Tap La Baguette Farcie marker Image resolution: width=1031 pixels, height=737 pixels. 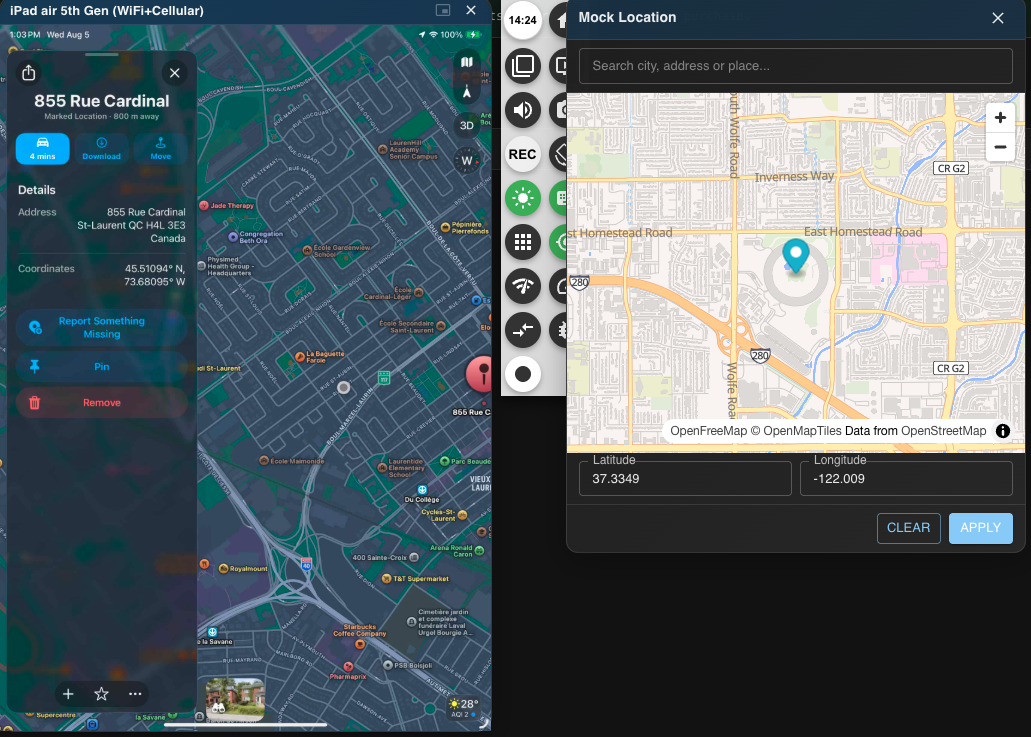click(x=300, y=357)
